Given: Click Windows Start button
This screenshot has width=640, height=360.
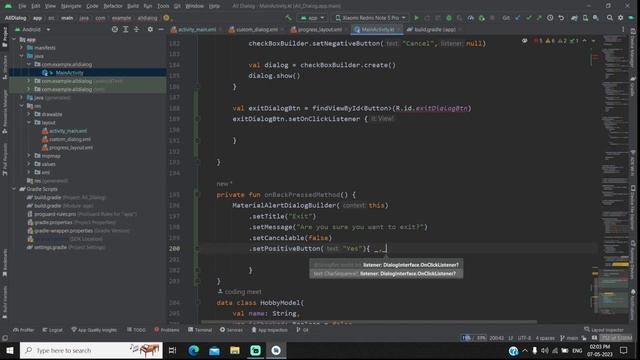Looking at the screenshot, I should [9, 350].
